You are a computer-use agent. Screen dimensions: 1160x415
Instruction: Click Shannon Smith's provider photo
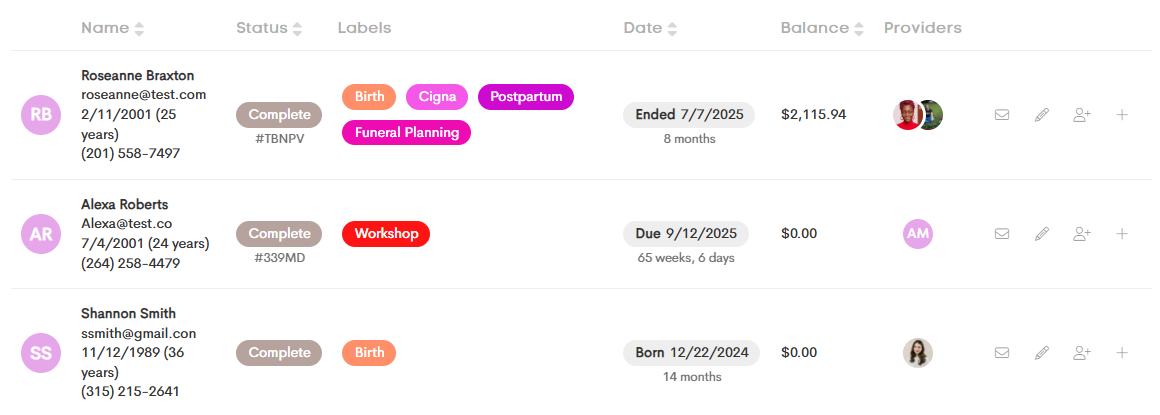click(918, 353)
